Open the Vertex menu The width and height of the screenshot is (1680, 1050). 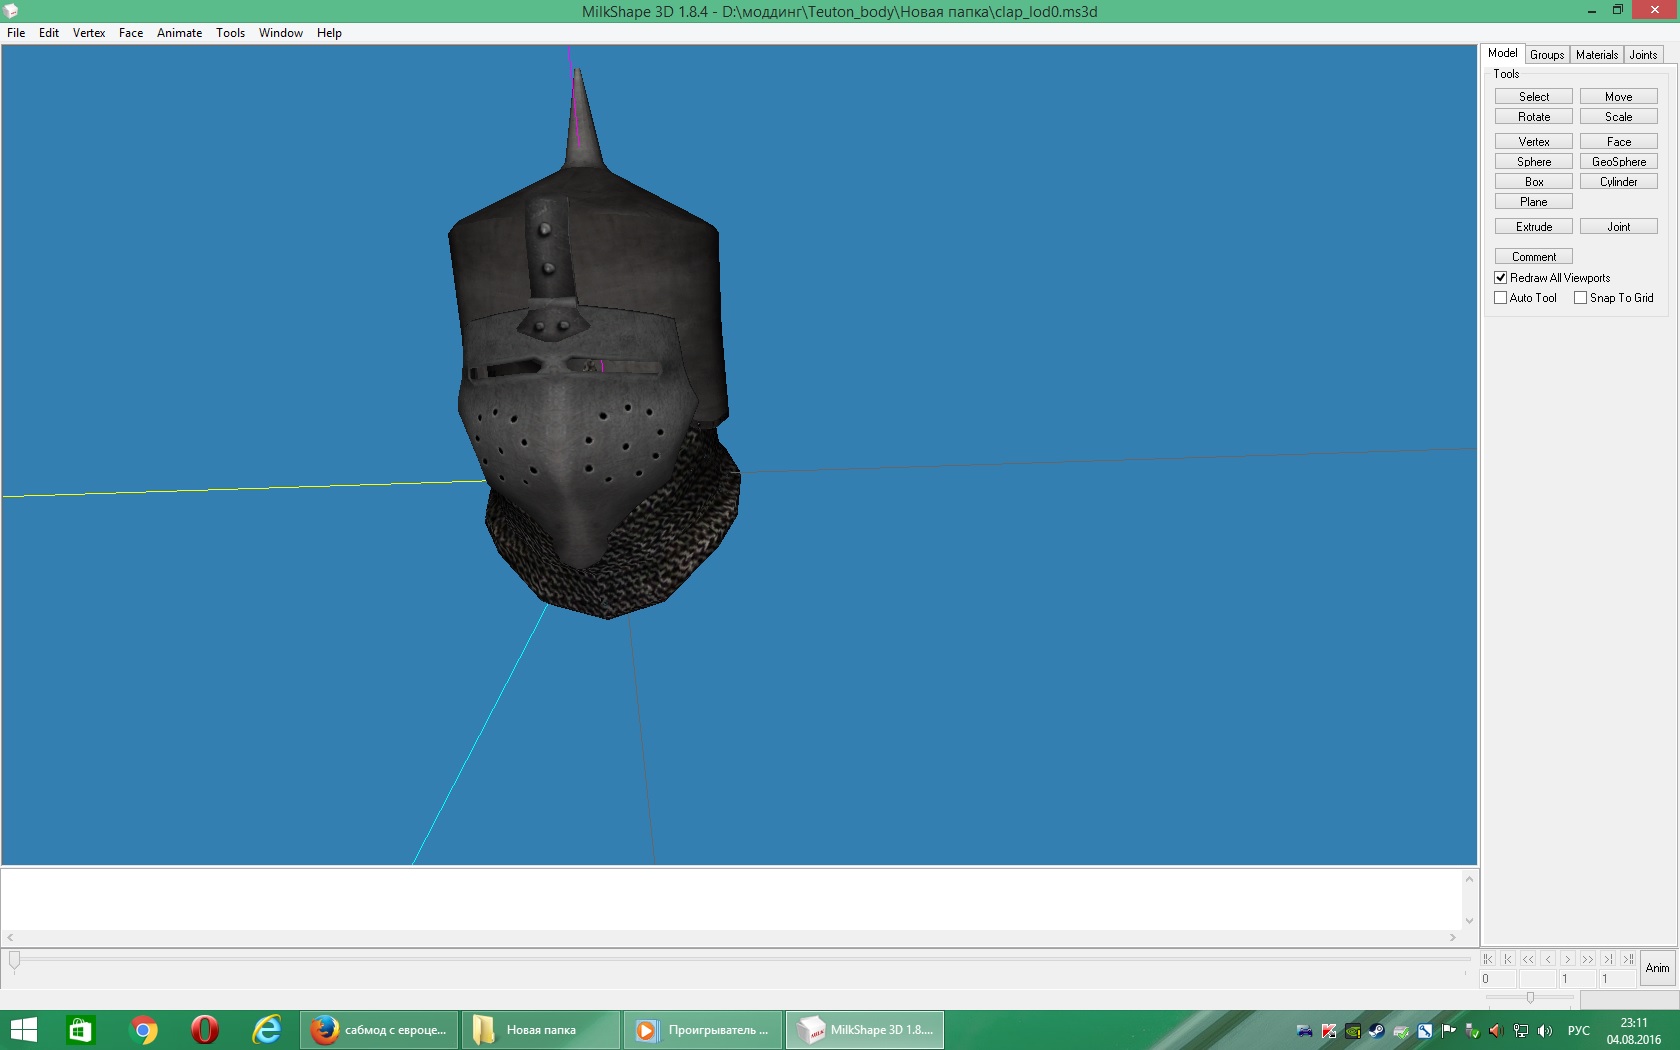pyautogui.click(x=89, y=33)
